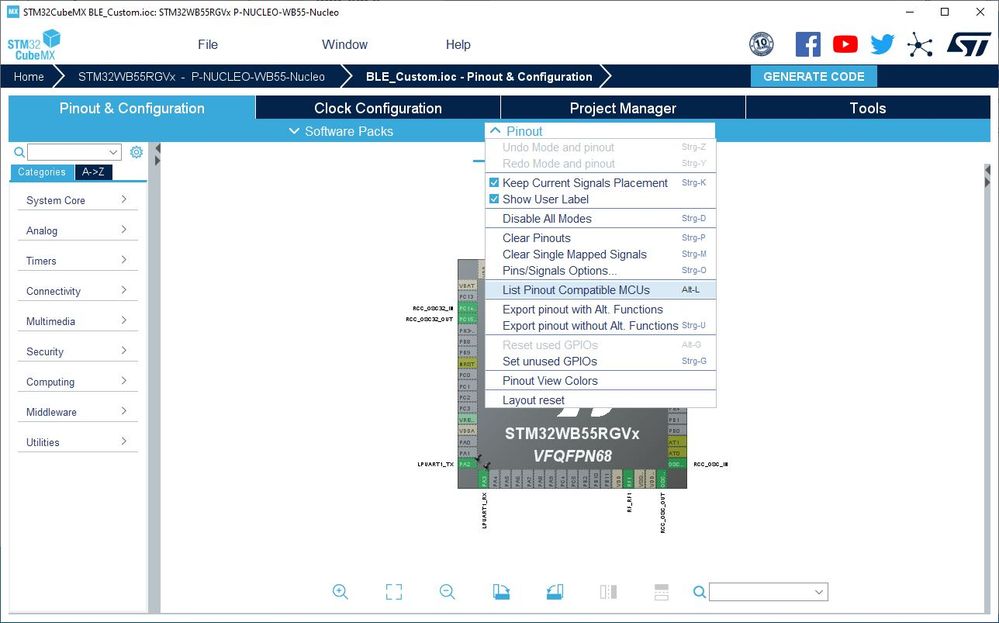Open the Twitter link icon
999x623 pixels.
click(882, 45)
